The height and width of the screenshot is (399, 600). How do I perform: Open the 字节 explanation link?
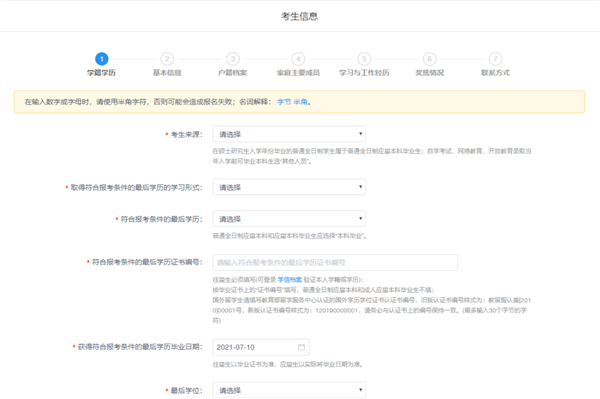click(284, 102)
